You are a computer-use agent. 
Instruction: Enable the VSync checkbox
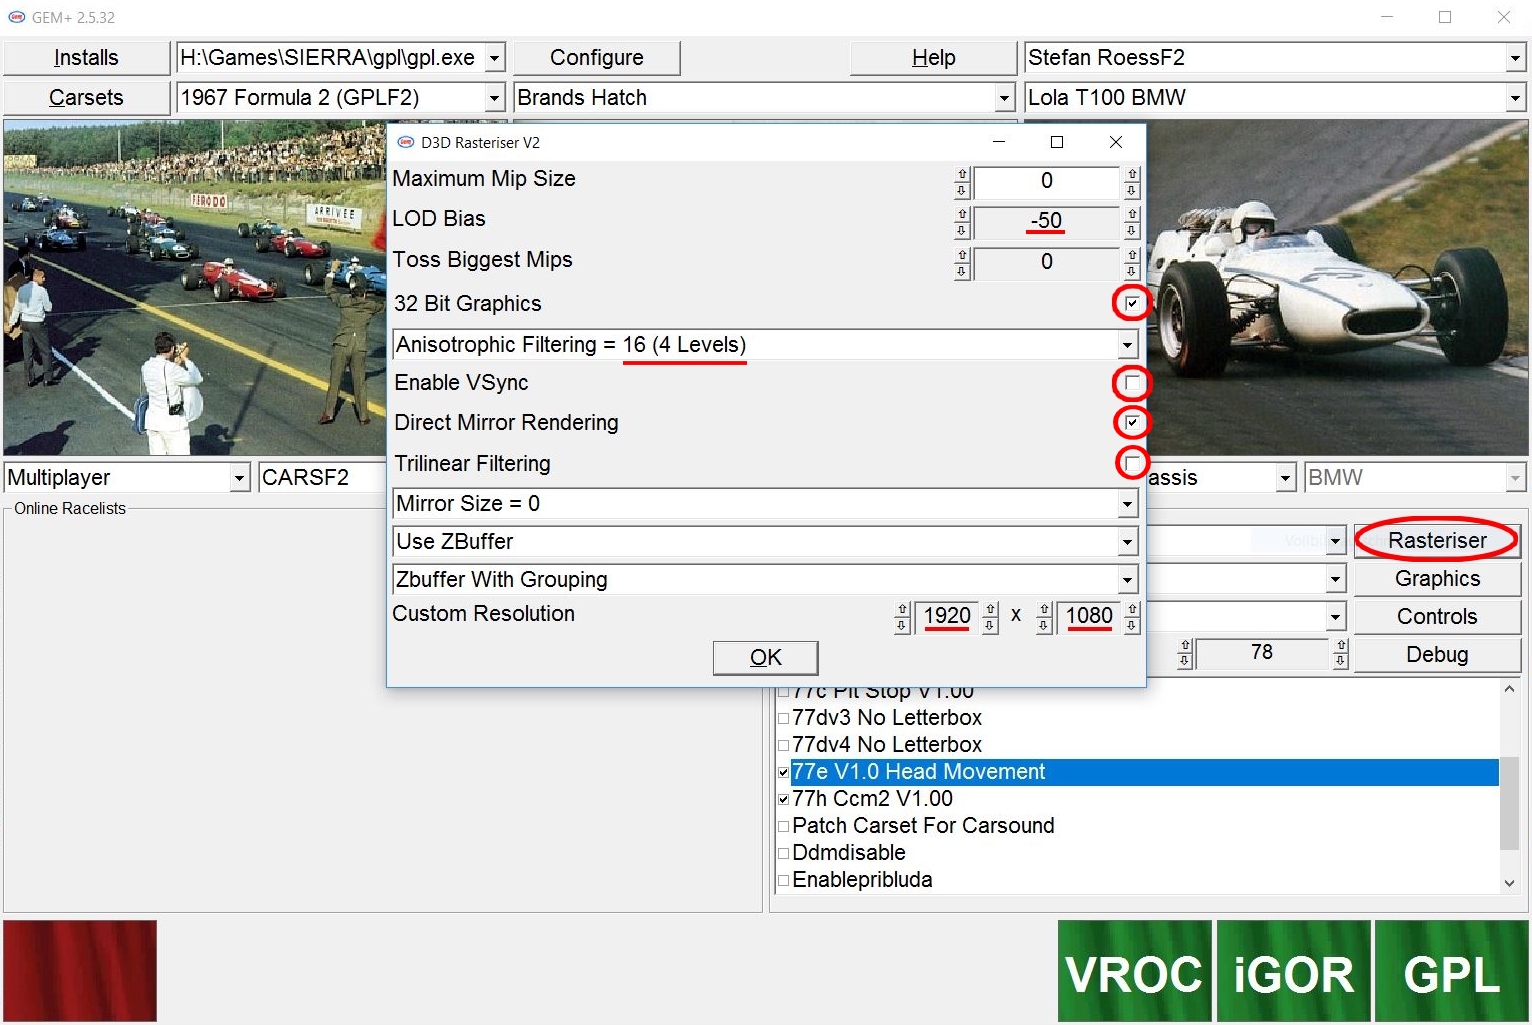coord(1131,383)
